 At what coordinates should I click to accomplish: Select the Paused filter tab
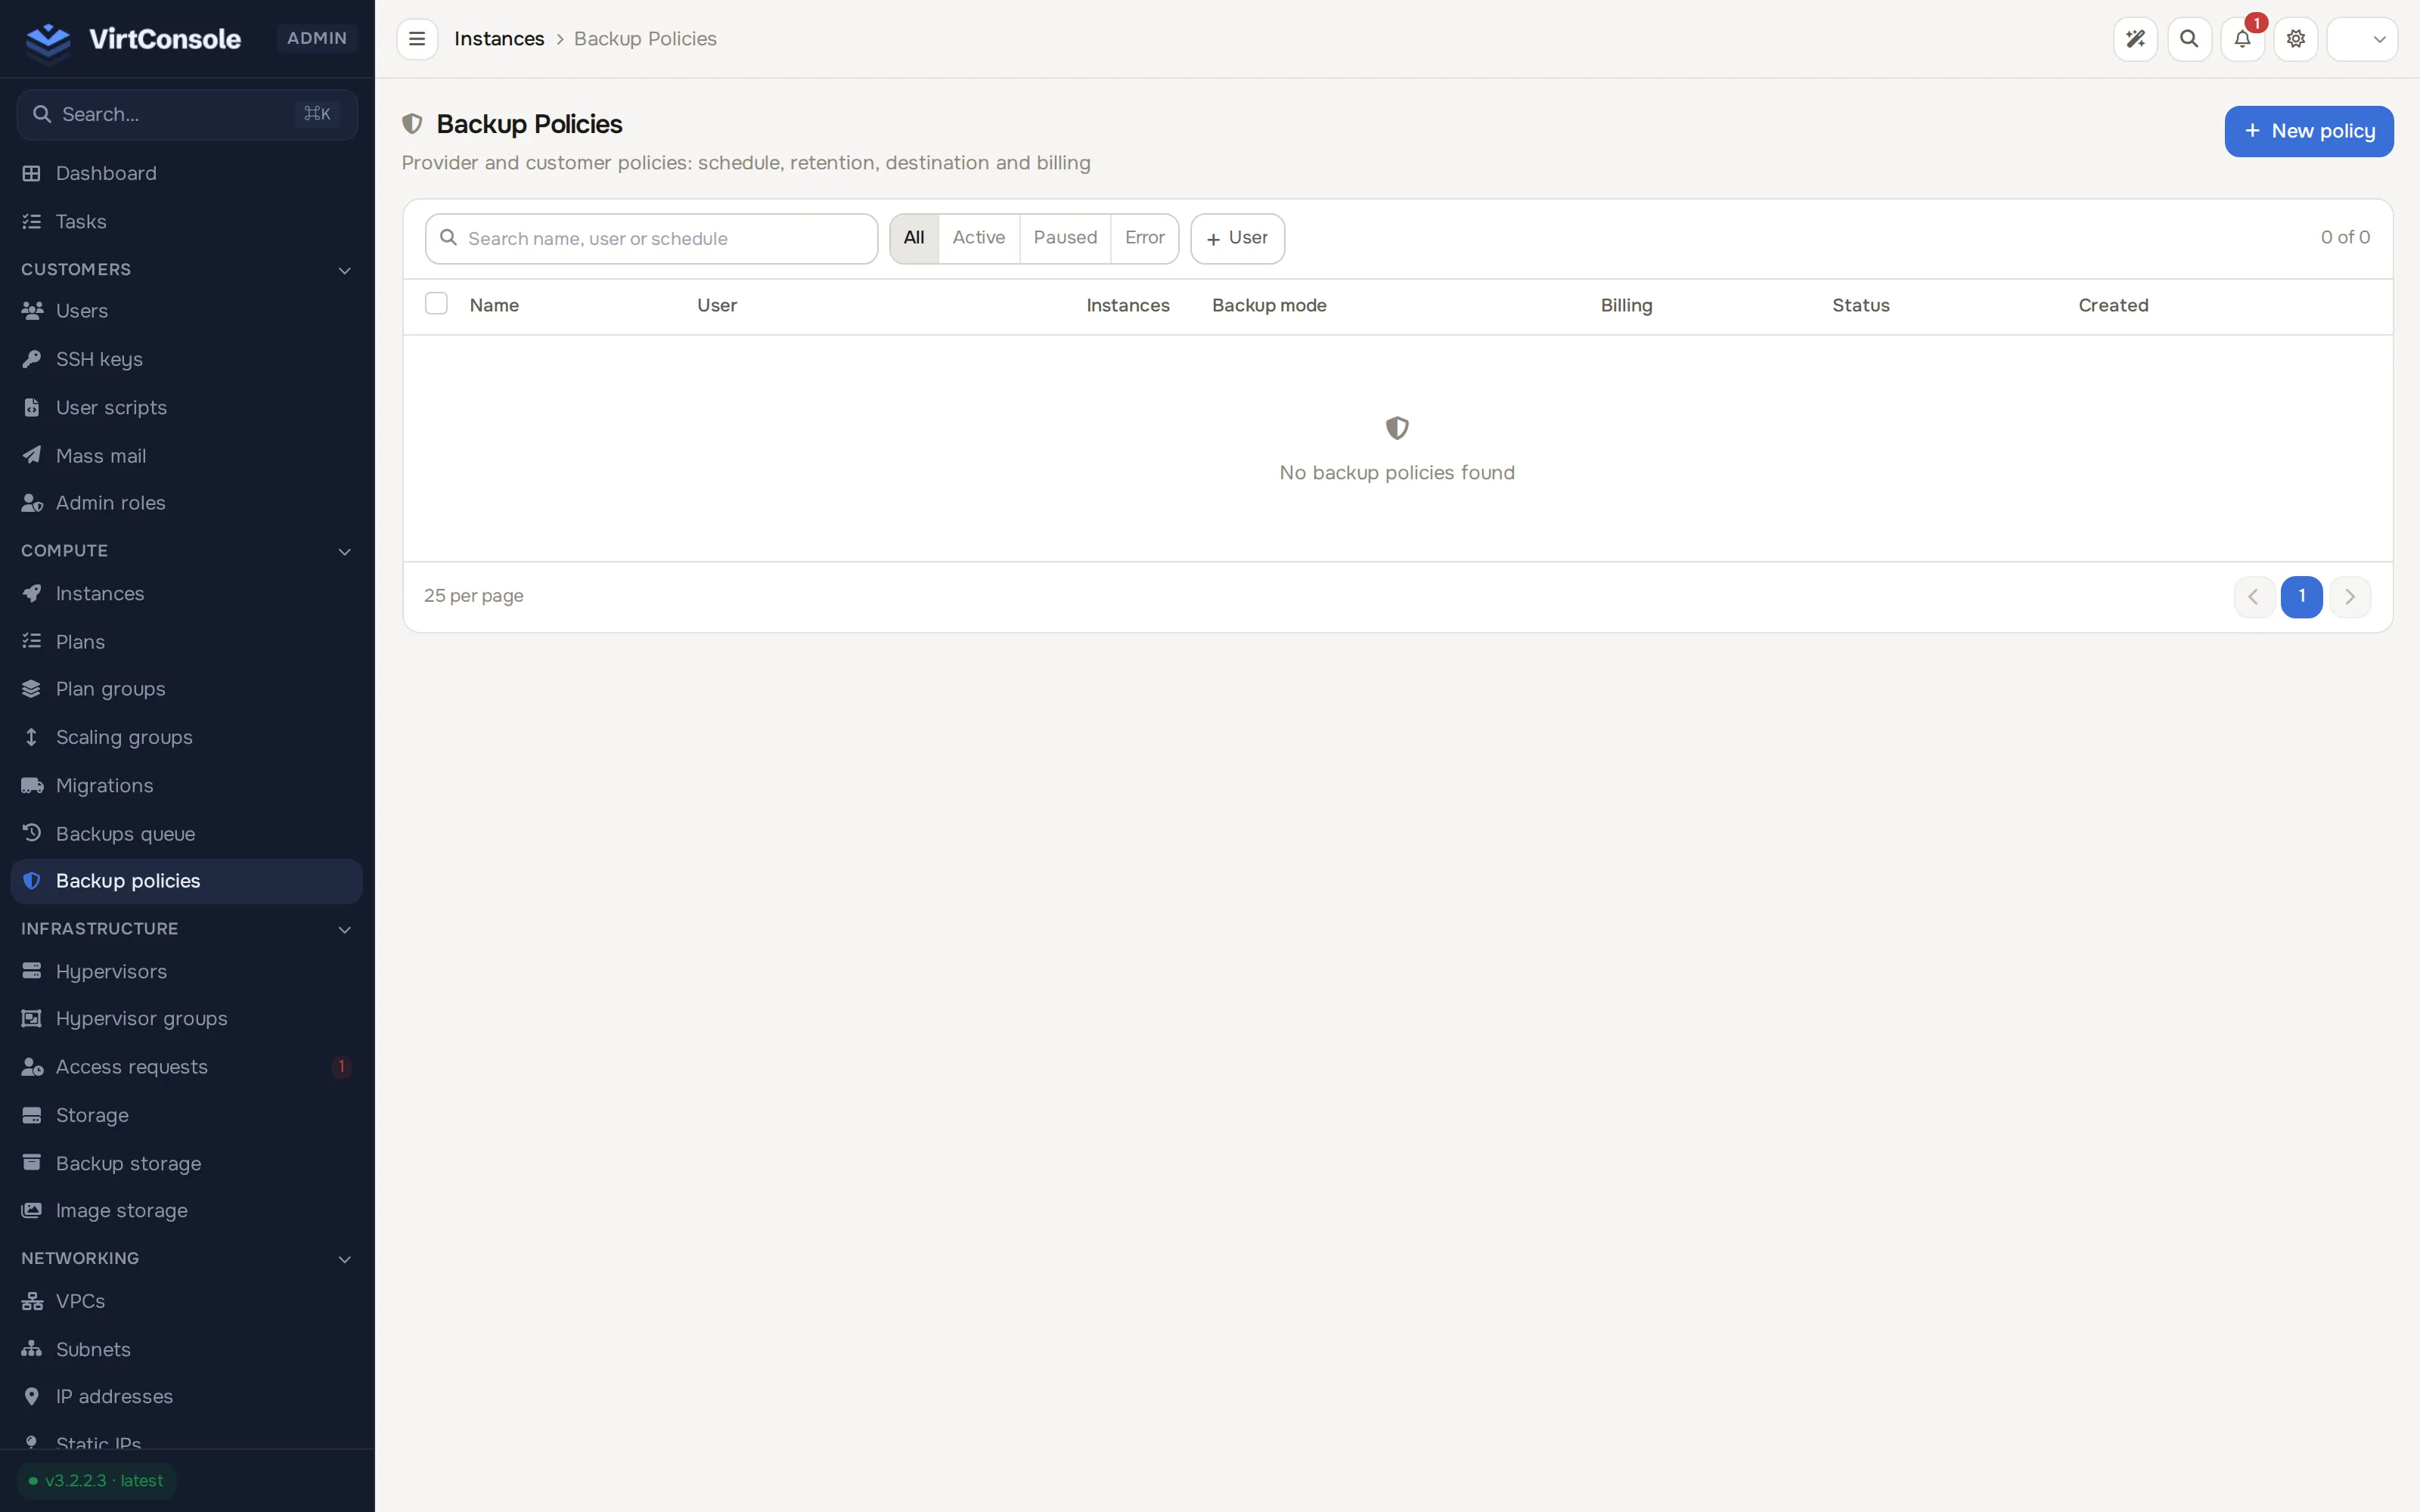tap(1065, 238)
